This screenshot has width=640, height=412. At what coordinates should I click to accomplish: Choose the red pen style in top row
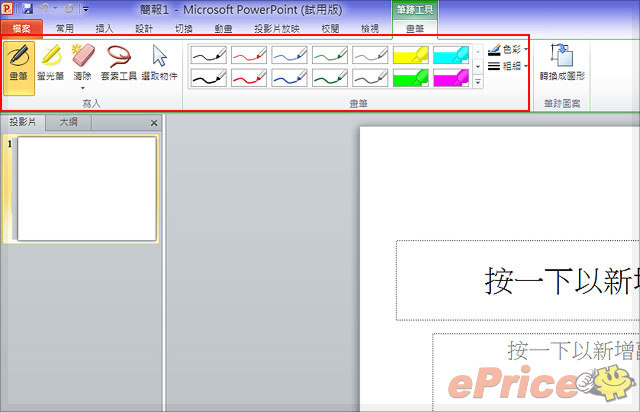(x=249, y=54)
